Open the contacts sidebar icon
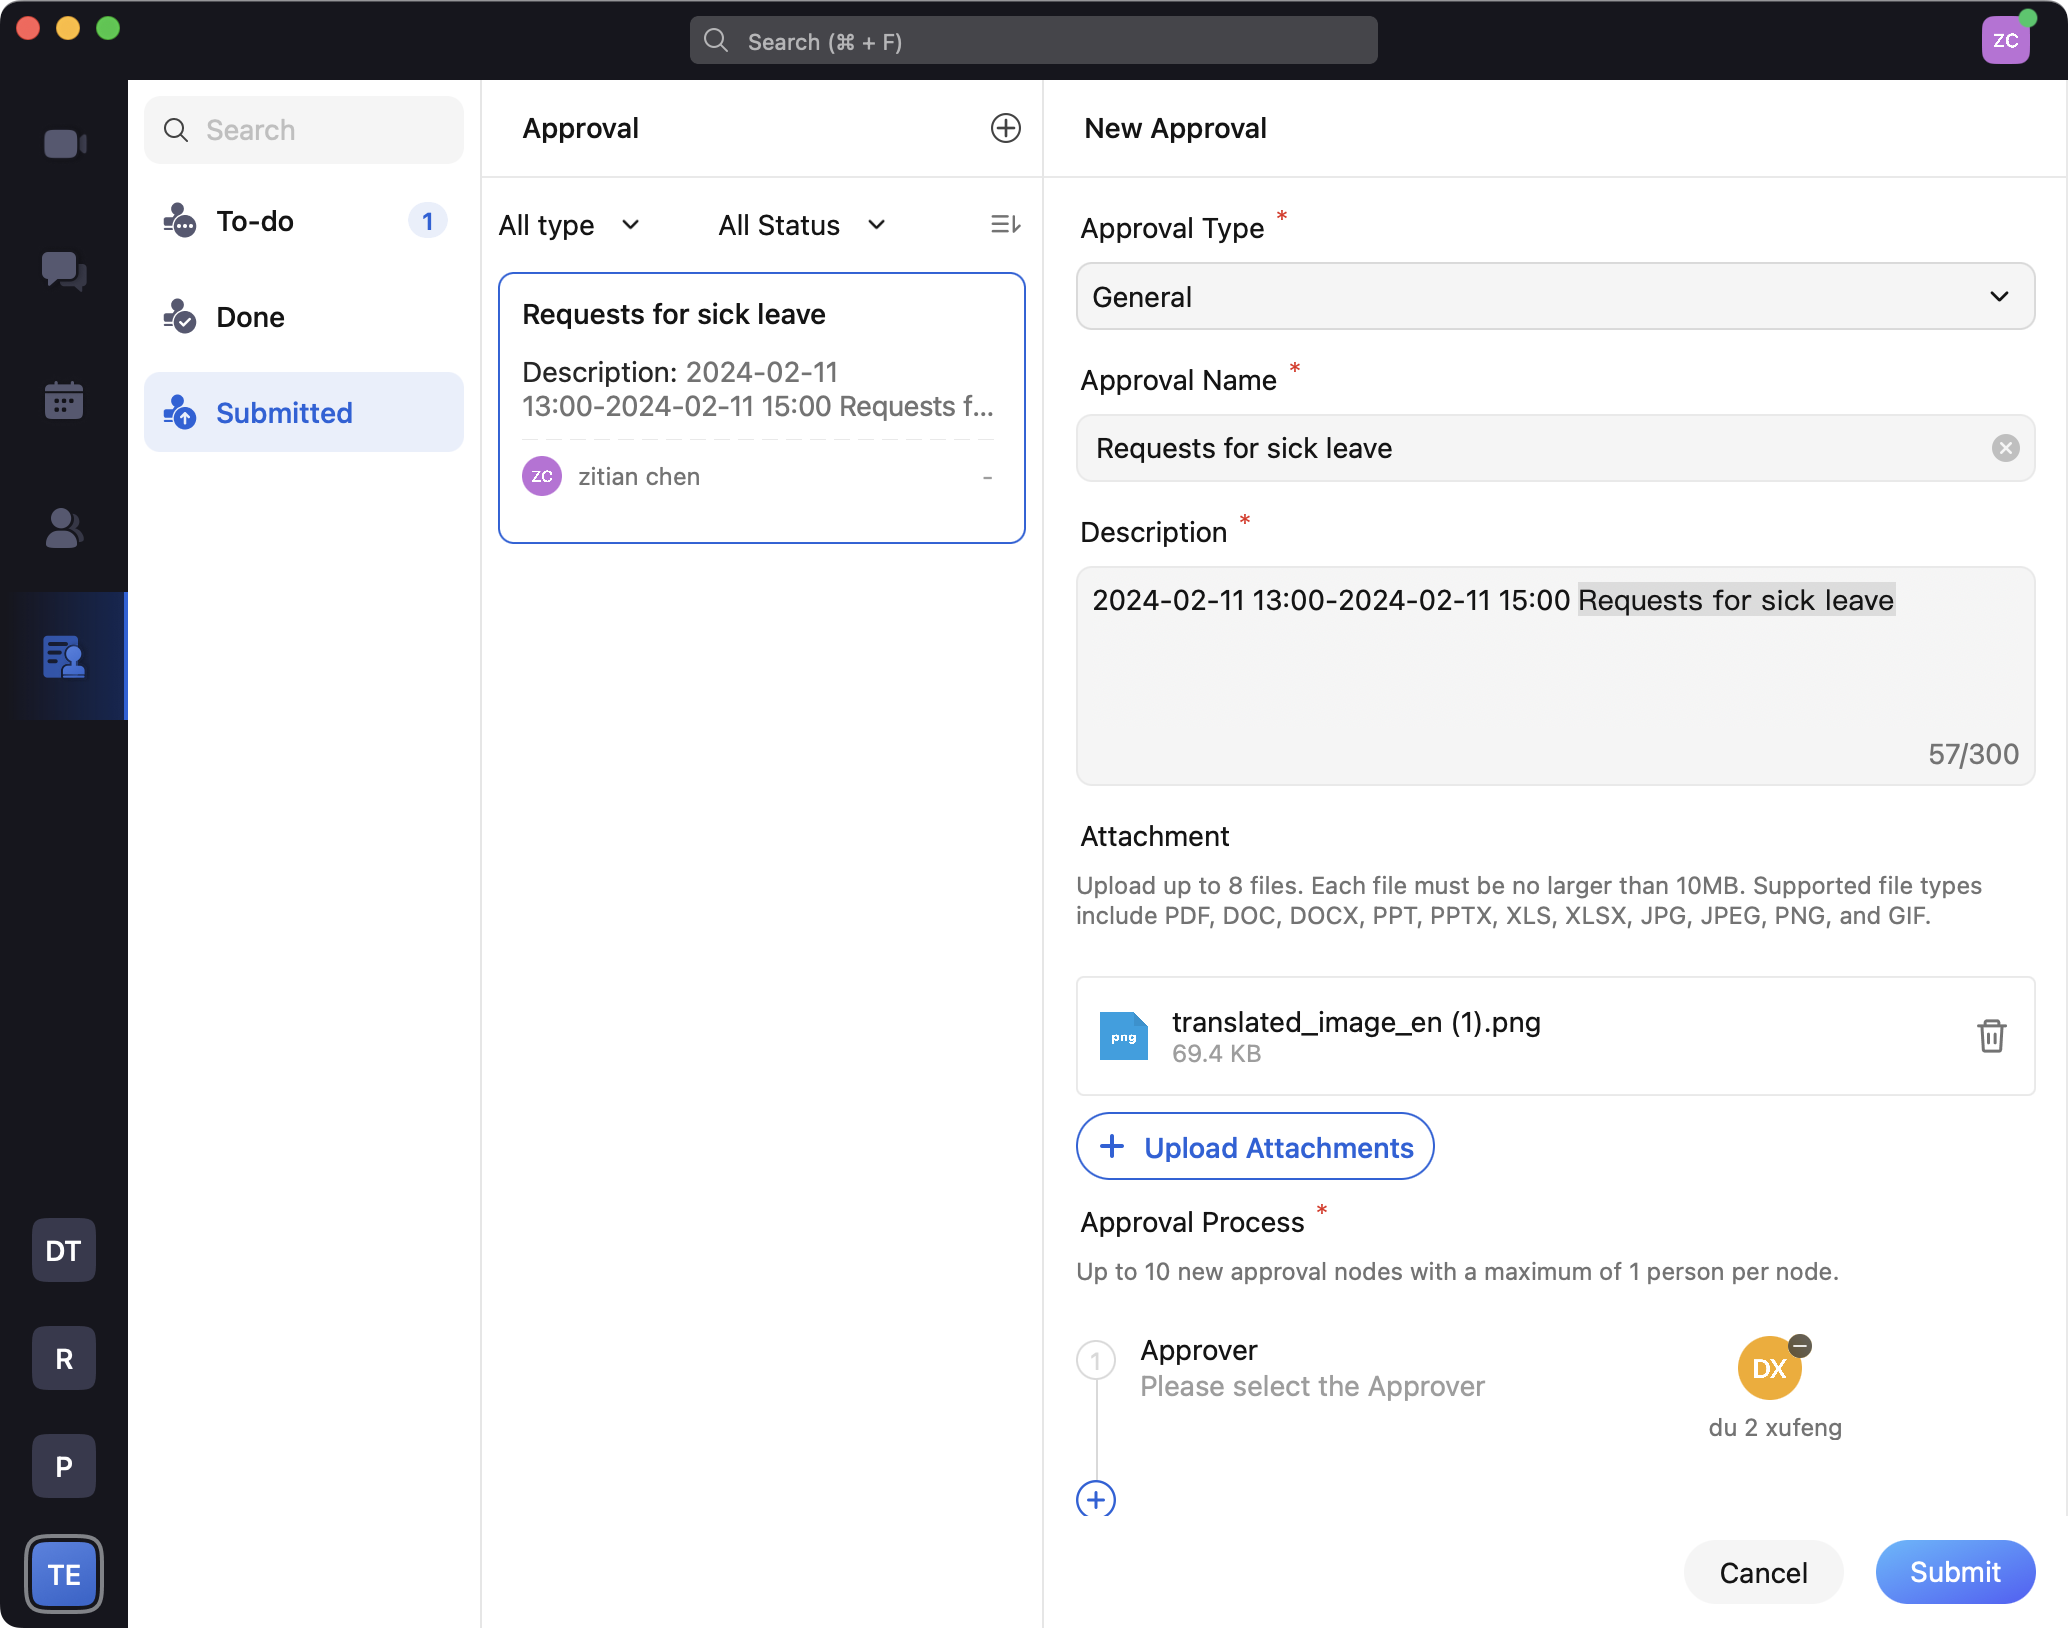 tap(65, 529)
